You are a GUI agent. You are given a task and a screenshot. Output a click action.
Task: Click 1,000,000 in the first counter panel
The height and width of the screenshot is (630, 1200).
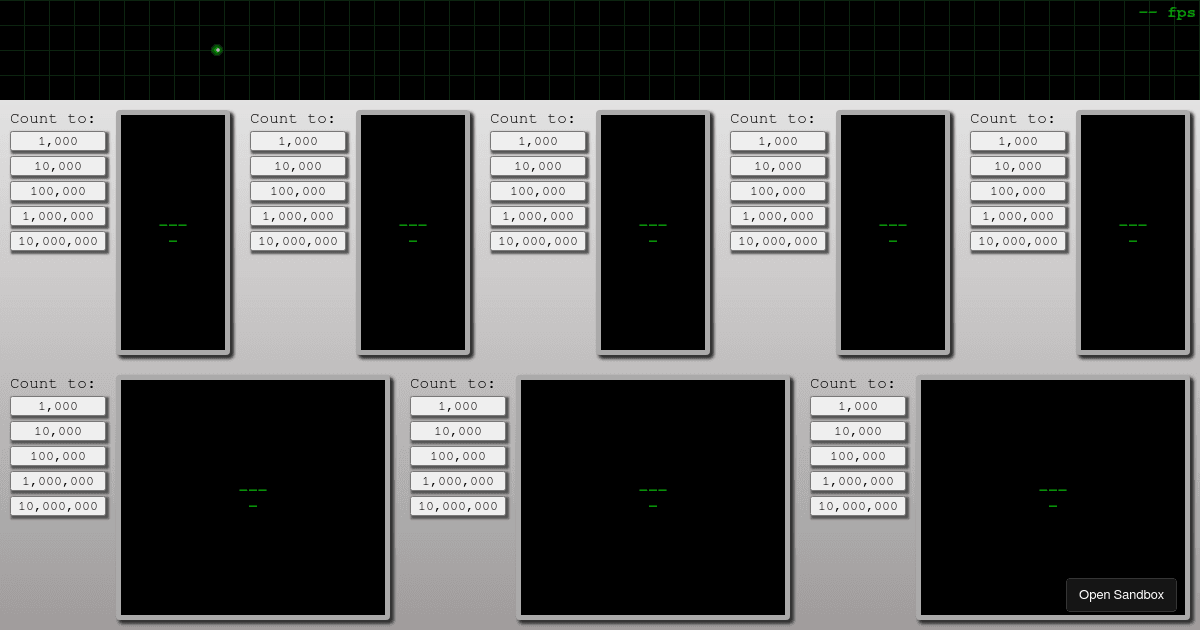(x=58, y=216)
